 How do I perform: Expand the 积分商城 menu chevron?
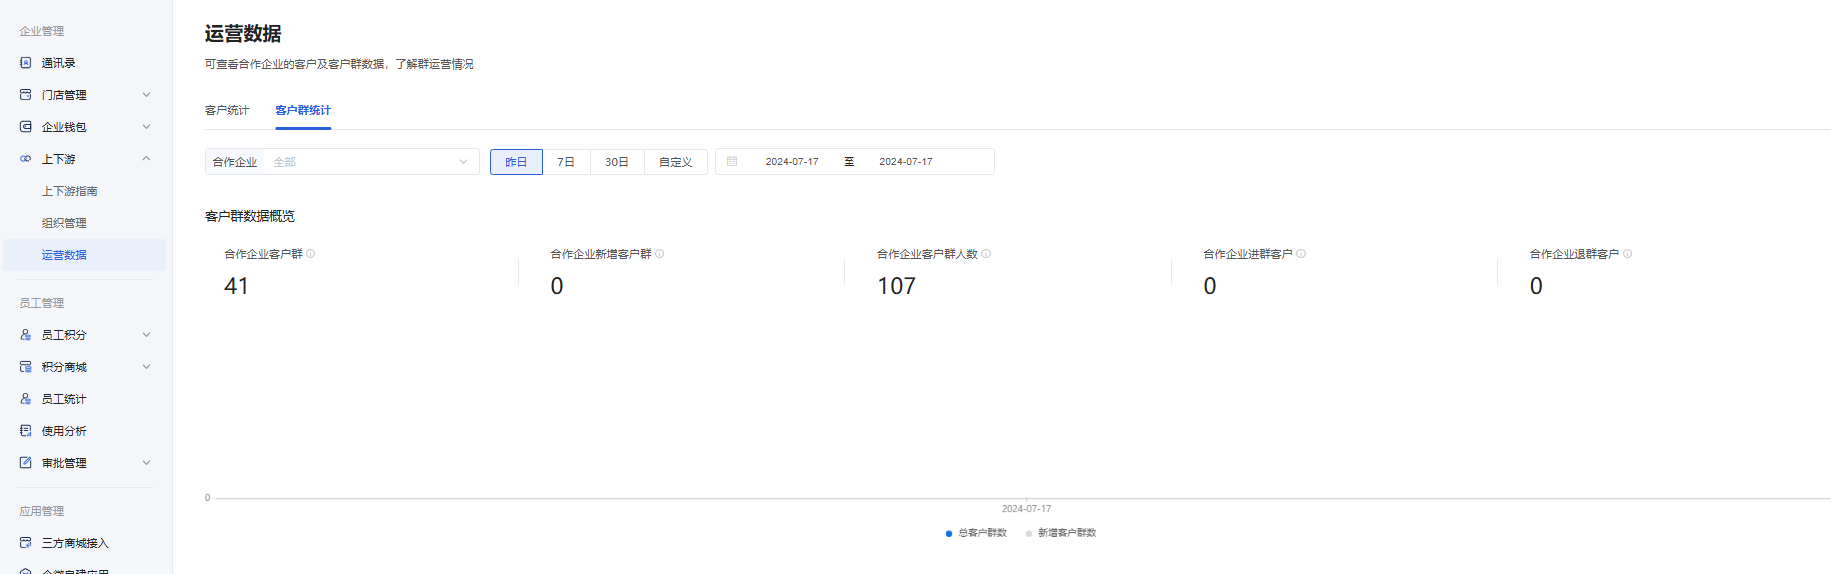(147, 367)
